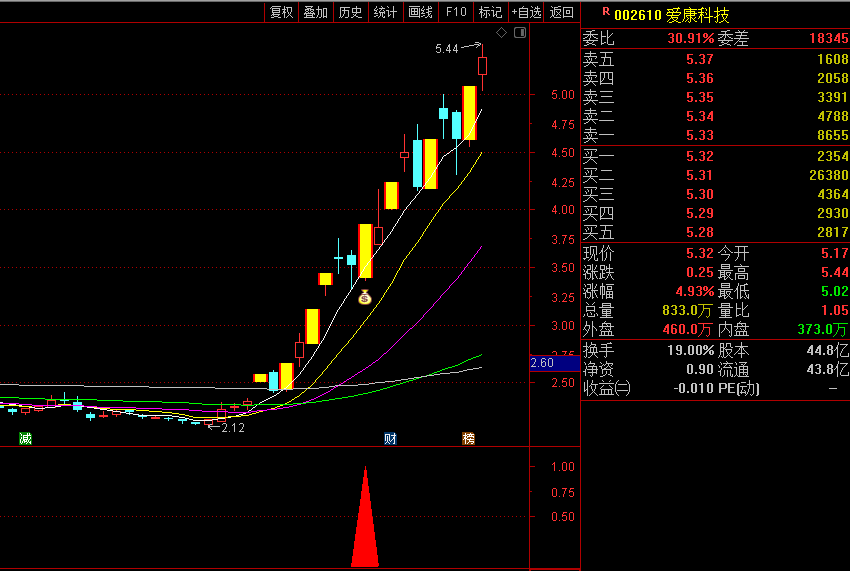This screenshot has width=850, height=571.
Task: Click the 返回 back button
Action: (562, 12)
